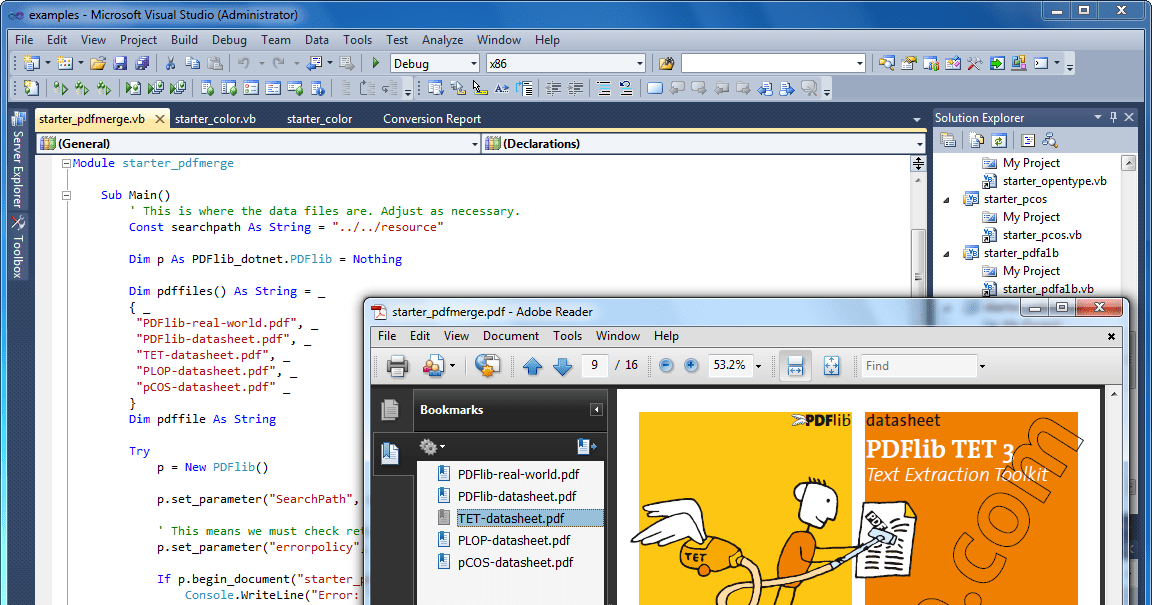Switch to the Conversion Report tab

[432, 118]
